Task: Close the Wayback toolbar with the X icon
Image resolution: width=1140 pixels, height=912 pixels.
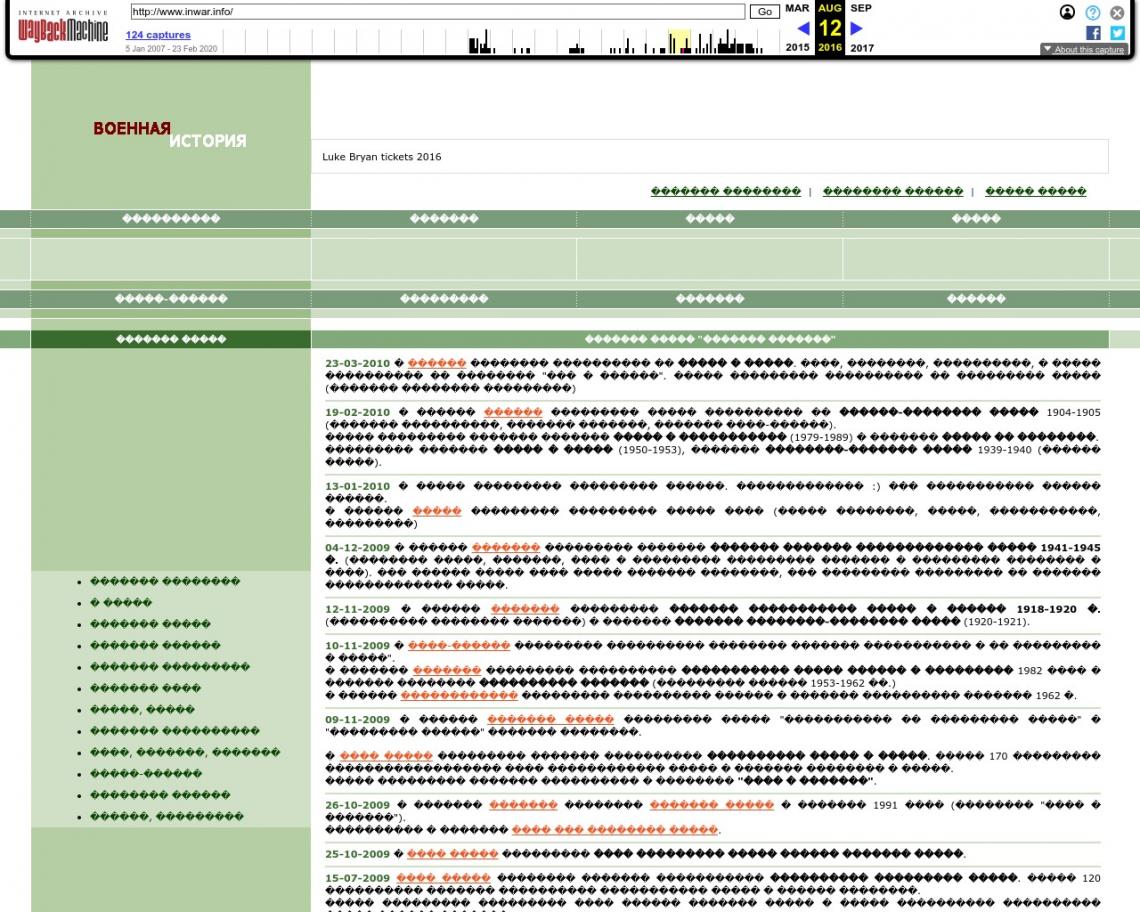Action: coord(1117,12)
